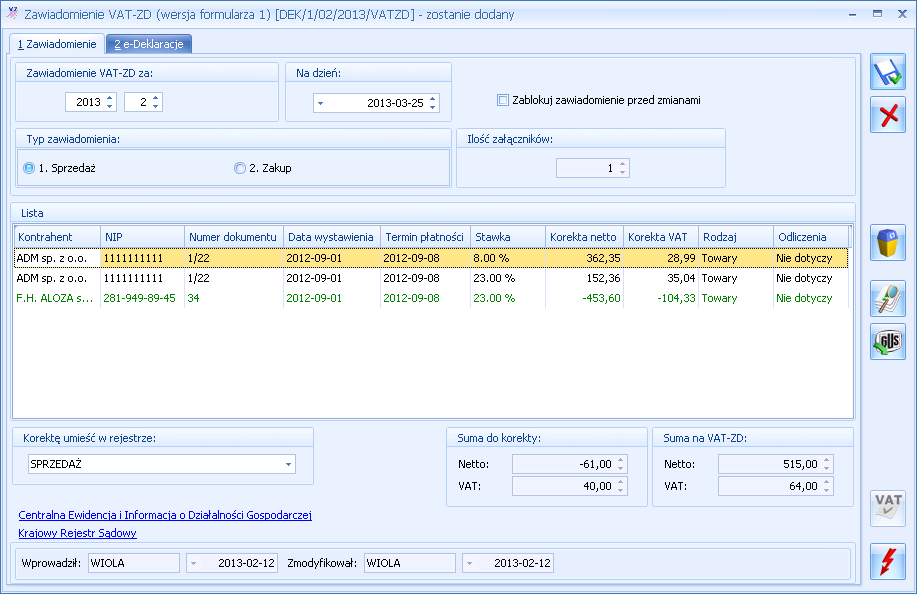Sort list by Odliczenia column header
The height and width of the screenshot is (594, 917).
(811, 237)
